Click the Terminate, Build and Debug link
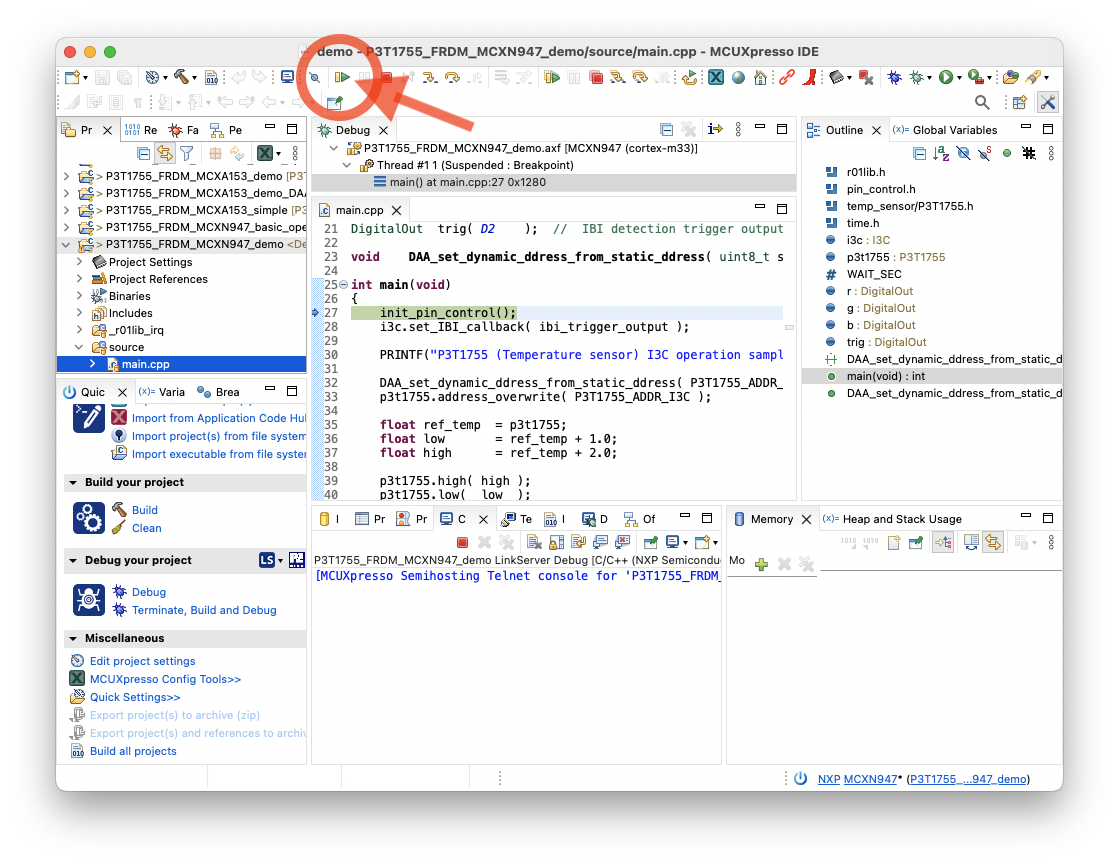Image resolution: width=1119 pixels, height=865 pixels. pos(204,610)
